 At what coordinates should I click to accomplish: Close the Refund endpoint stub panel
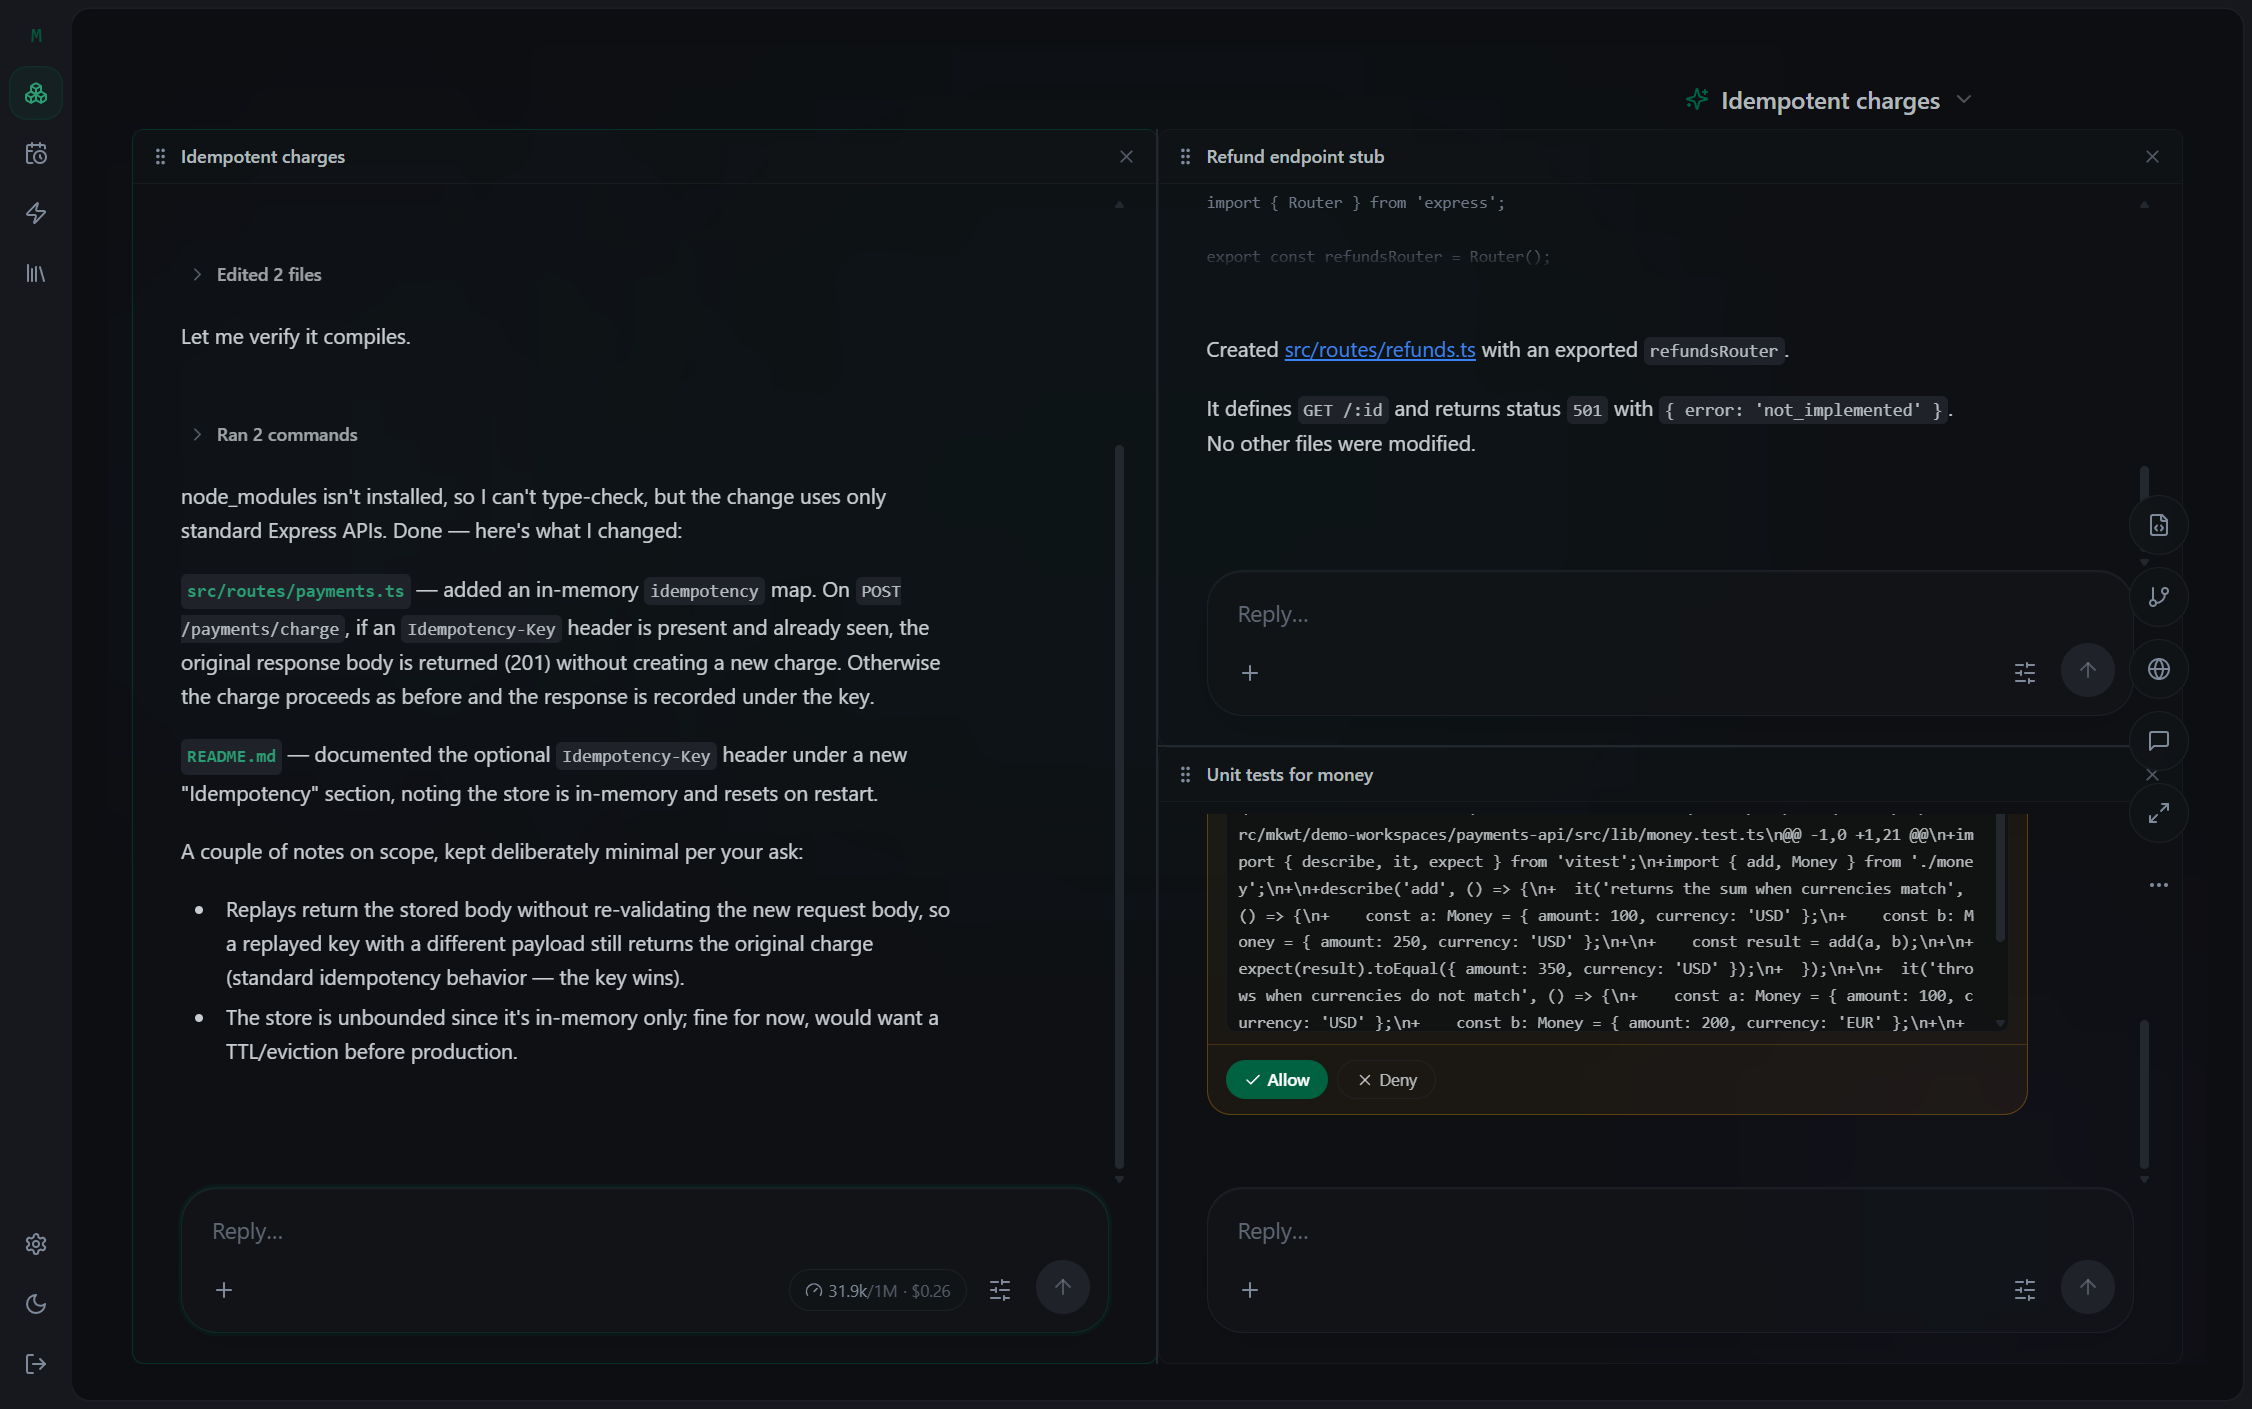pos(2152,157)
